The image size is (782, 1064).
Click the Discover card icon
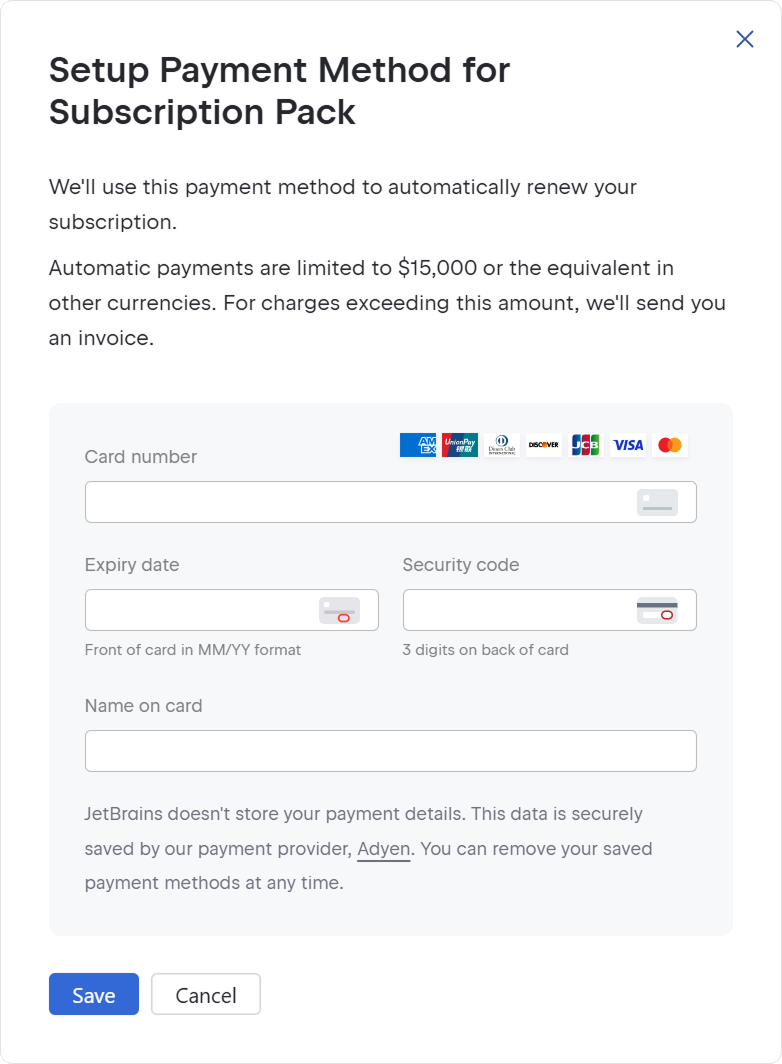544,445
